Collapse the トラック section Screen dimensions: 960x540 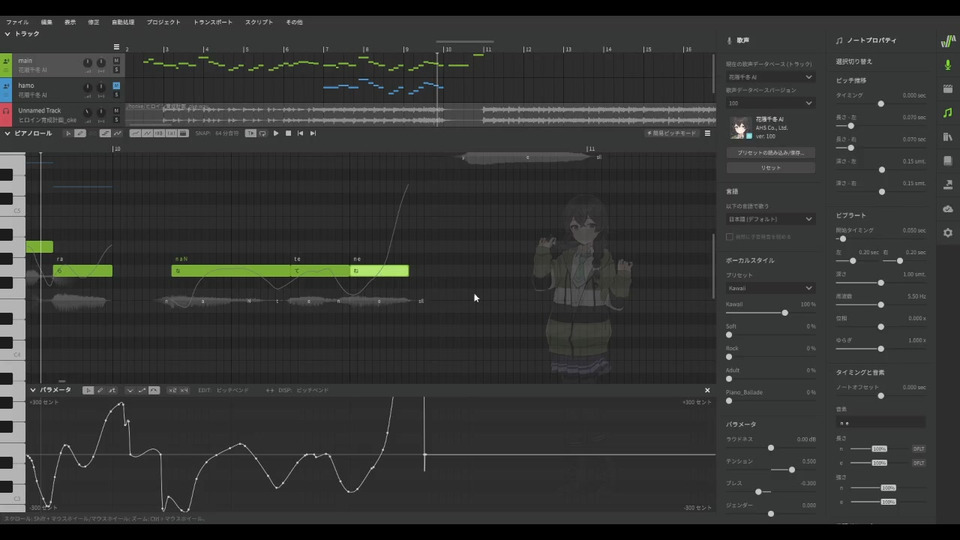[x=7, y=34]
